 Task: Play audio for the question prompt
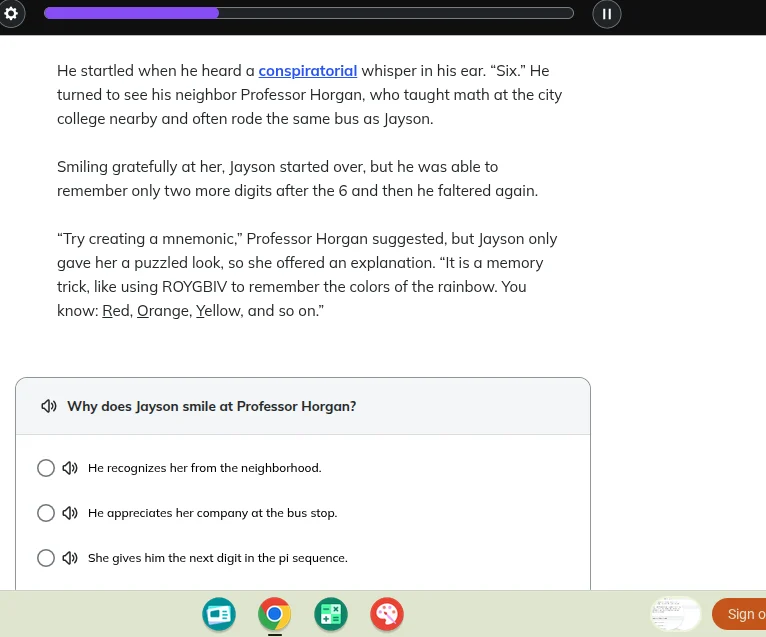pos(48,407)
